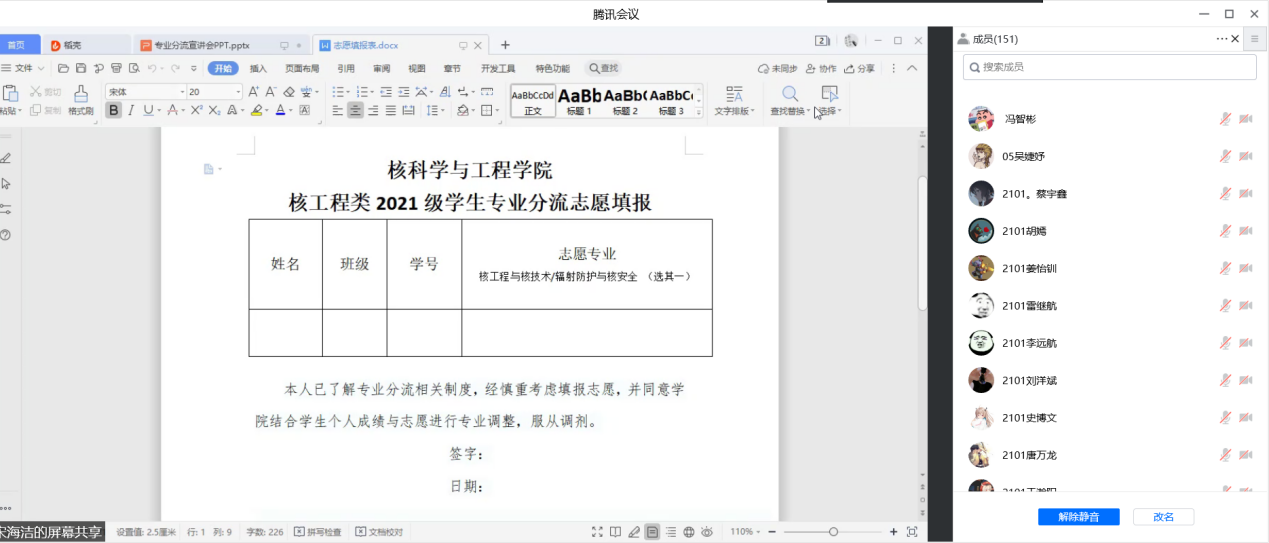1269x543 pixels.
Task: Click the 解除静音 button
Action: [1078, 517]
